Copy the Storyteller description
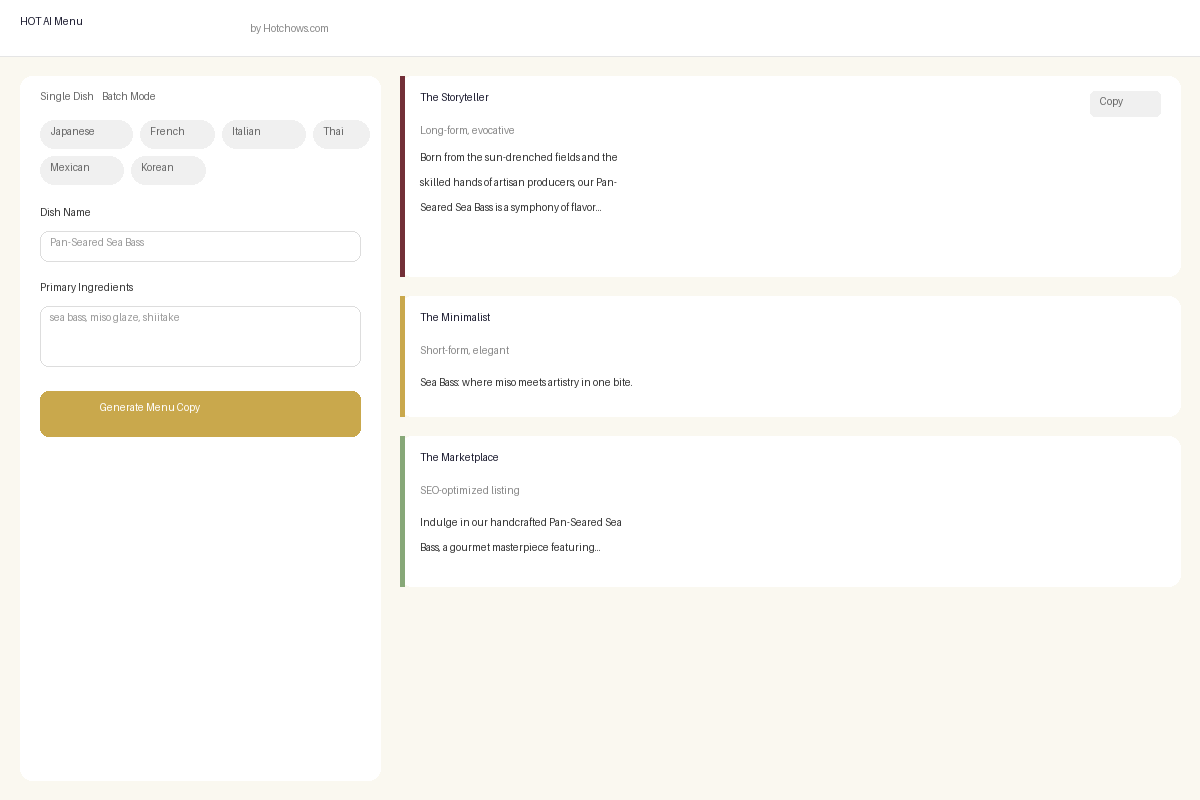 click(x=1125, y=104)
